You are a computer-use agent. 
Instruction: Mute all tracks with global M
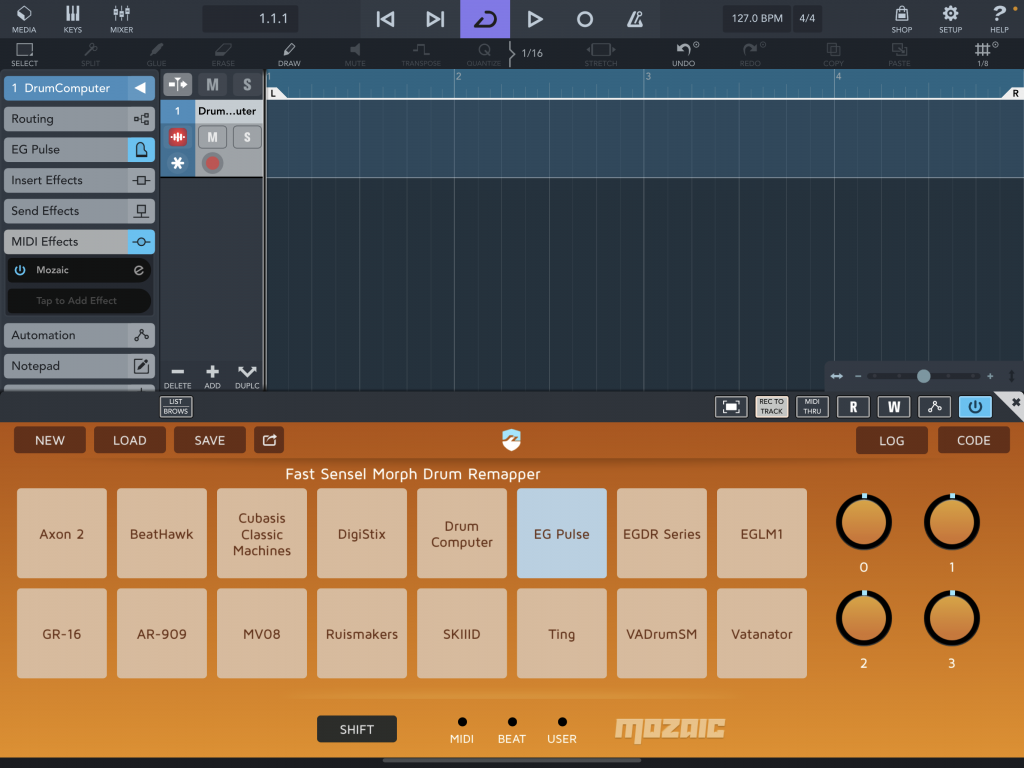(x=212, y=84)
